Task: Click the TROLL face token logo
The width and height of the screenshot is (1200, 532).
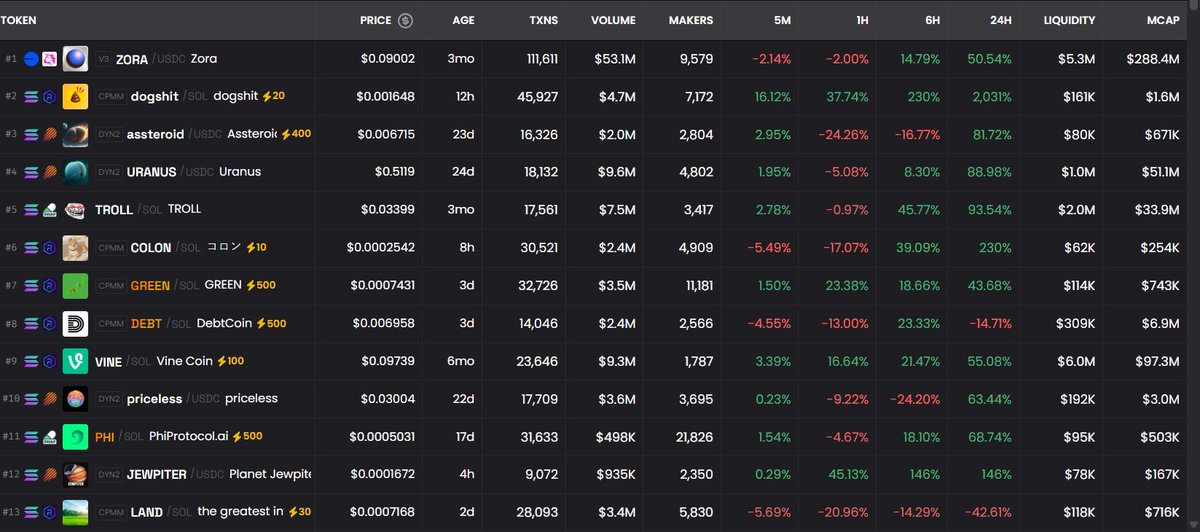Action: 75,210
